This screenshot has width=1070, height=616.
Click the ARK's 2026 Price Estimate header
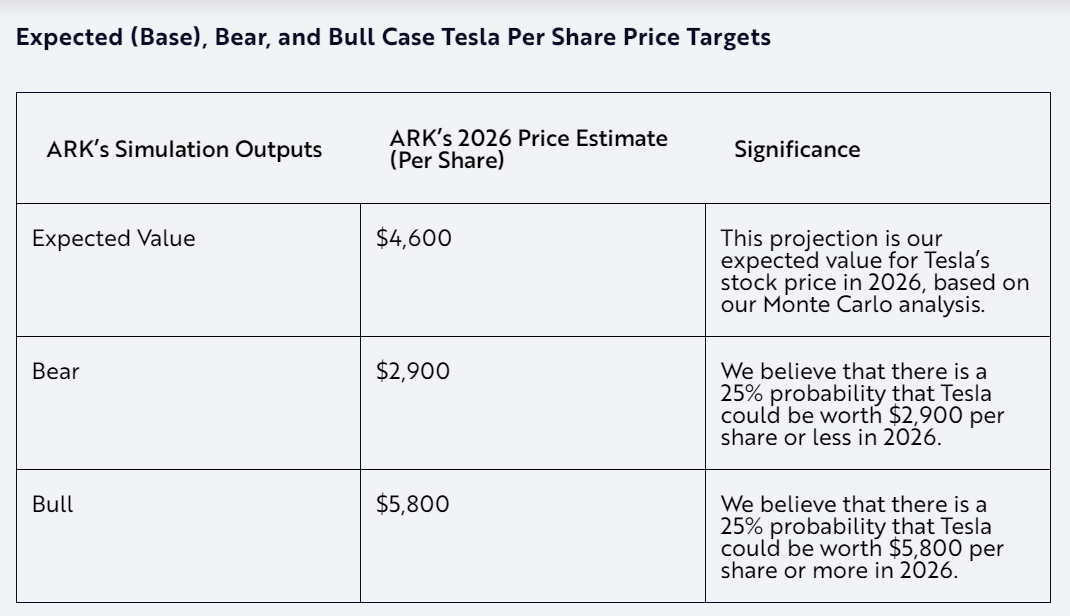click(x=528, y=149)
